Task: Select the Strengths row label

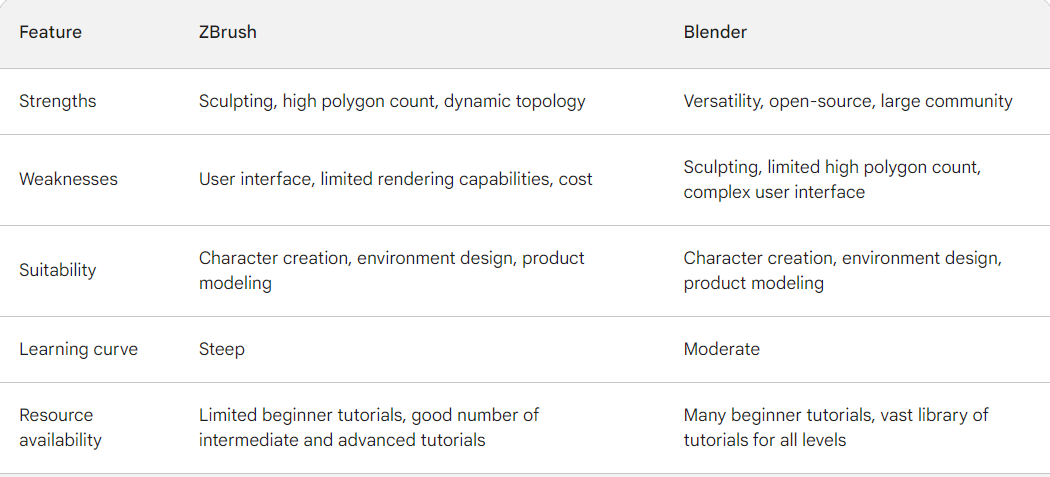Action: (58, 101)
